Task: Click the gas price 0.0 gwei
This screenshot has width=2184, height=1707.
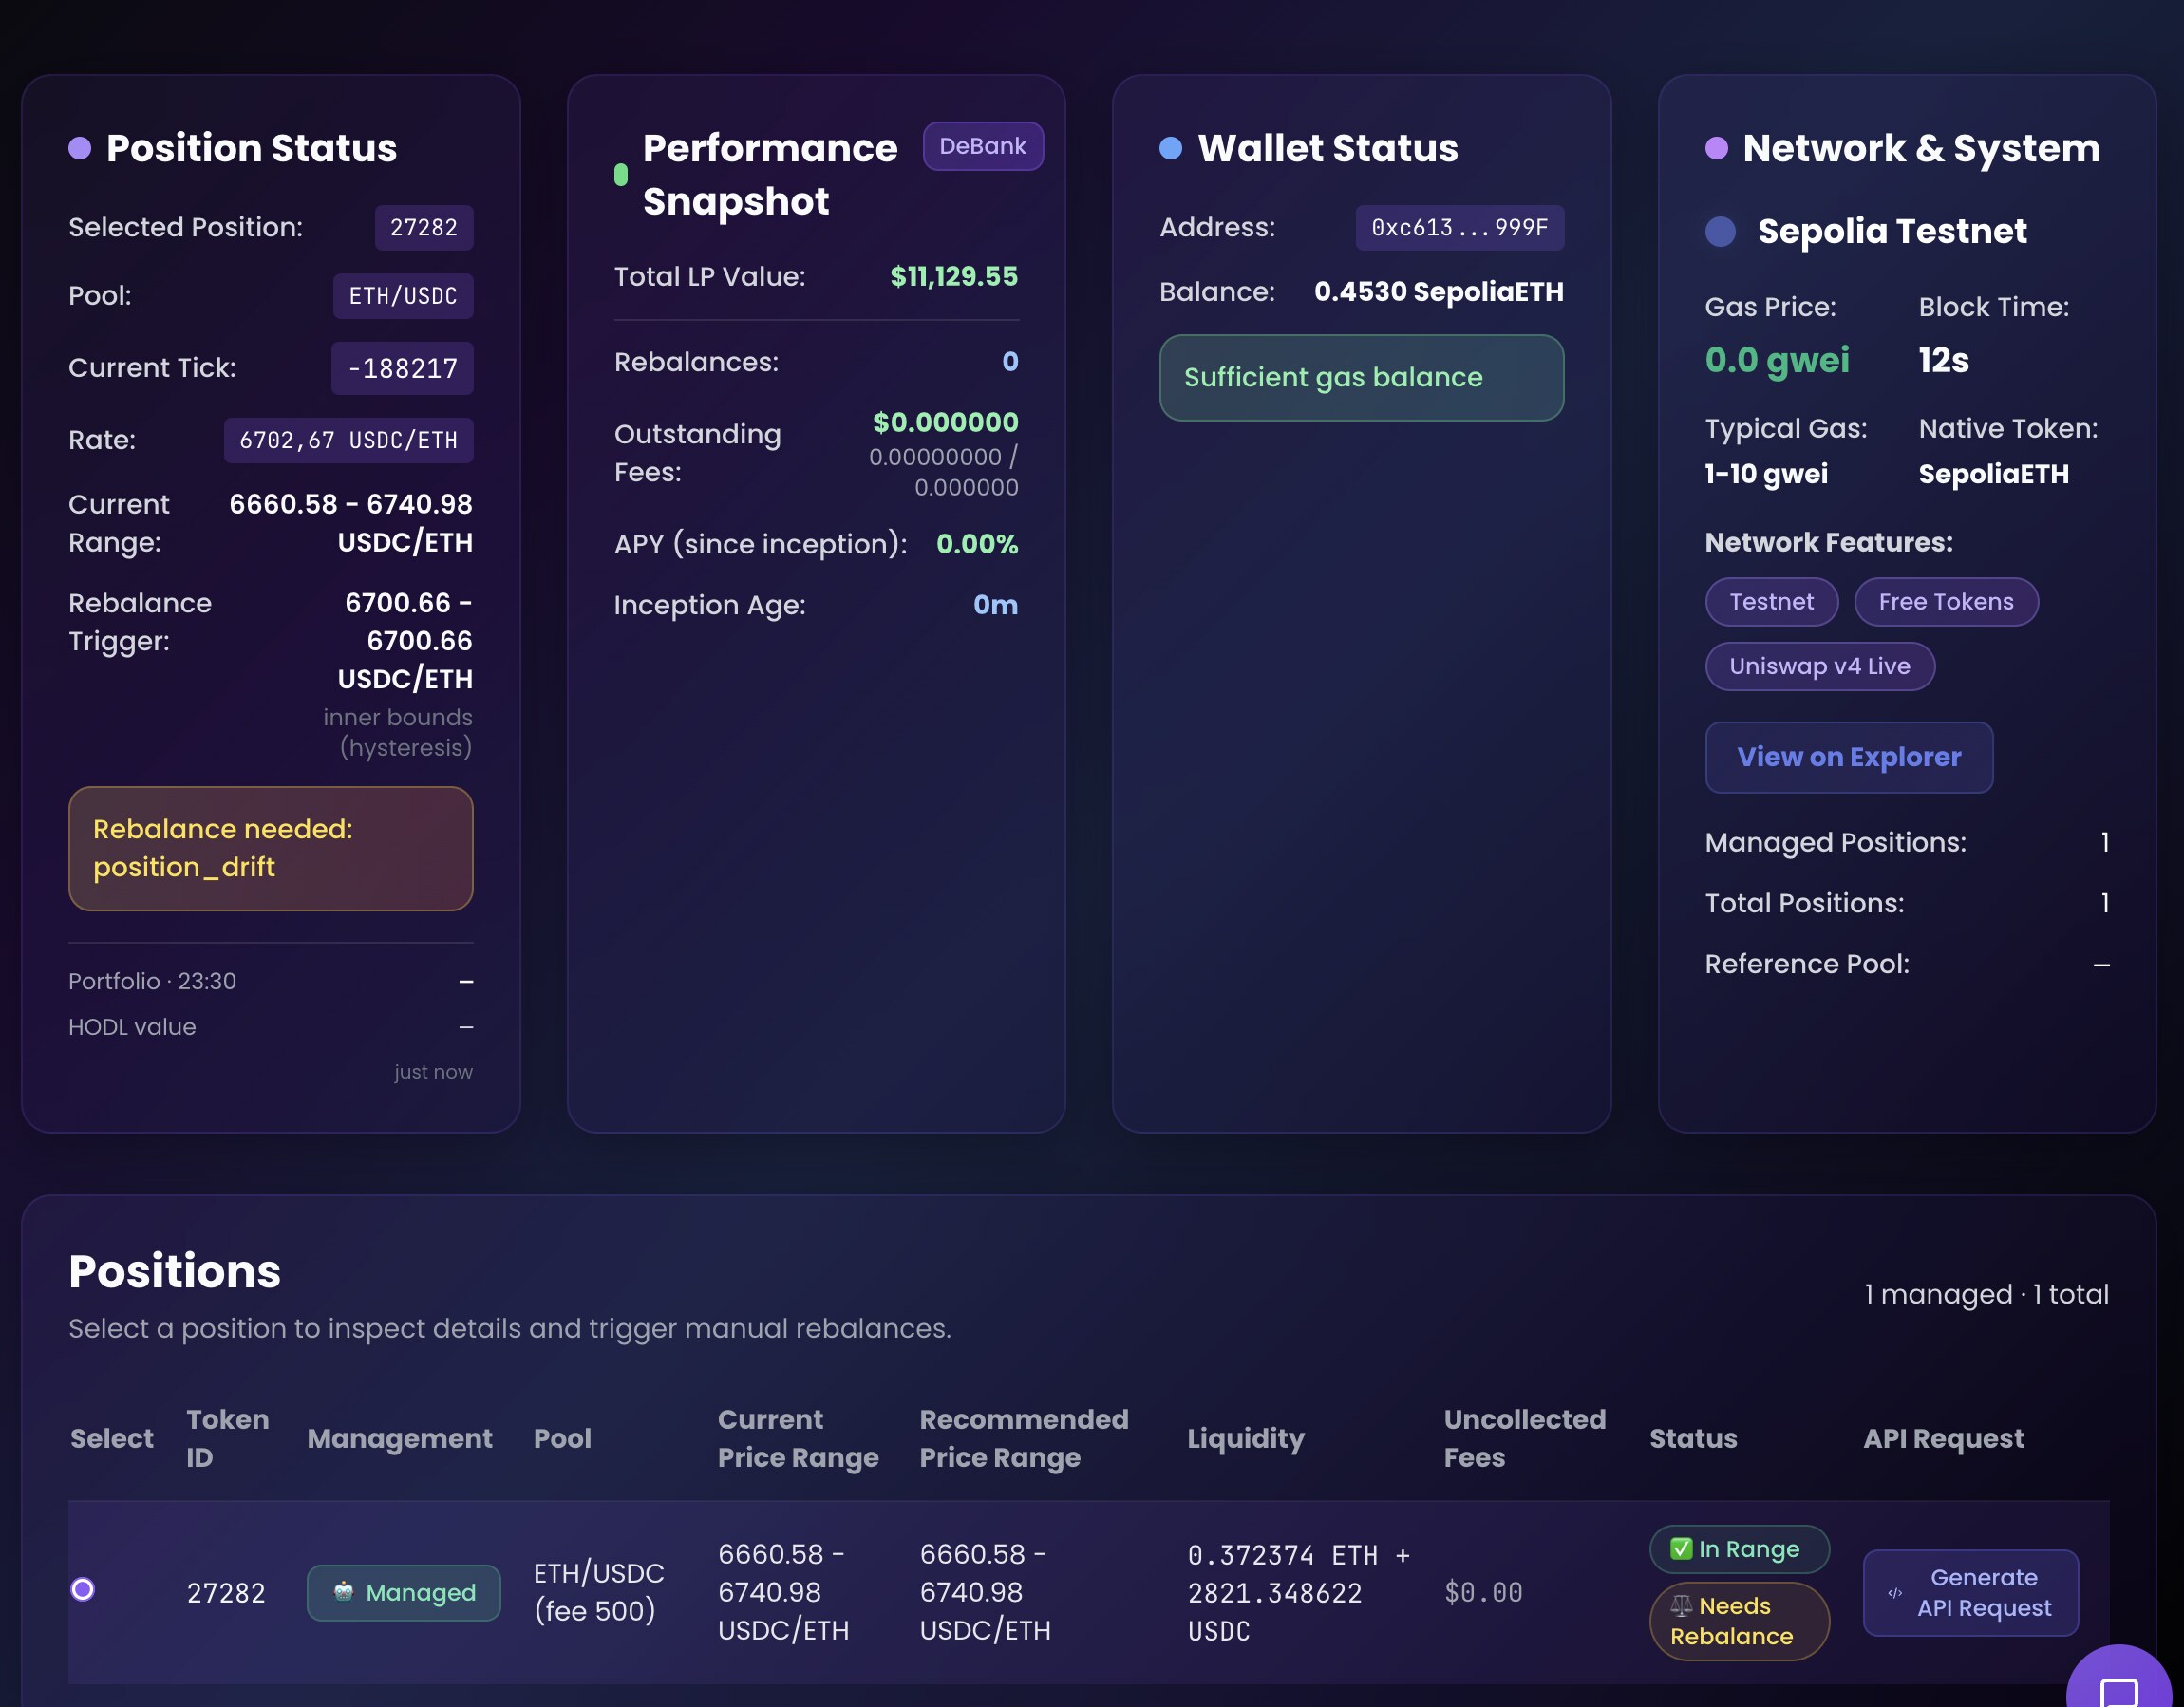Action: [x=1777, y=360]
